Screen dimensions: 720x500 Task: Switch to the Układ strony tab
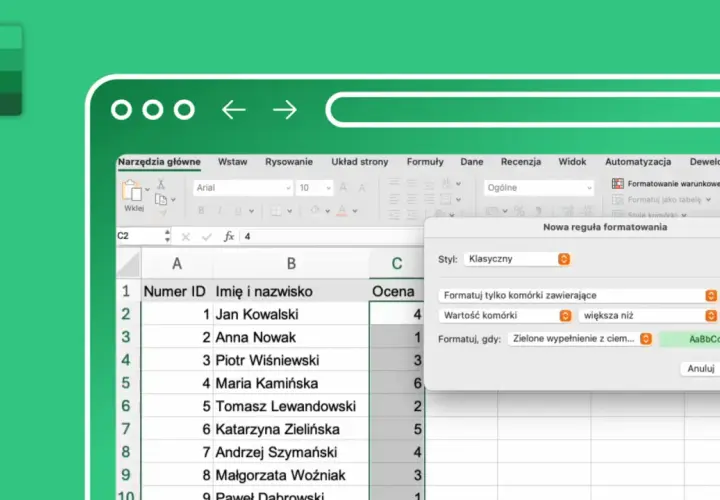coord(360,162)
